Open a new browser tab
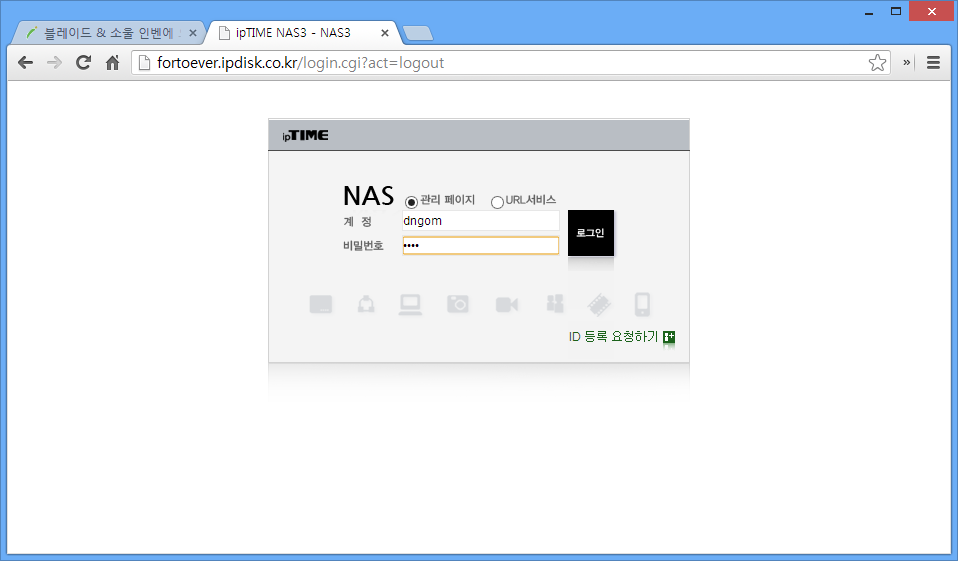The height and width of the screenshot is (561, 958). tap(418, 33)
